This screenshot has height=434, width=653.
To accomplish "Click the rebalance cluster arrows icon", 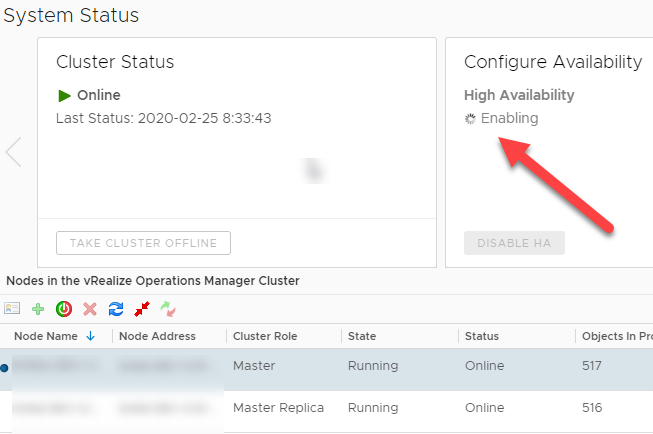I will [x=168, y=309].
